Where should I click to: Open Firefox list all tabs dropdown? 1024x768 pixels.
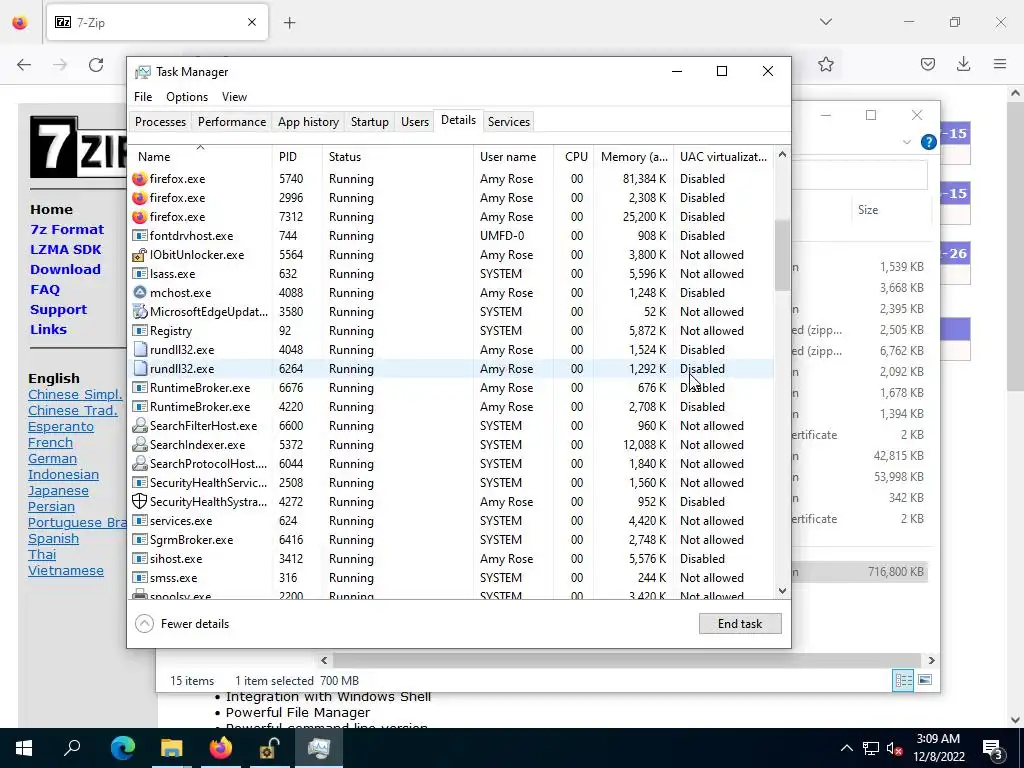point(825,22)
